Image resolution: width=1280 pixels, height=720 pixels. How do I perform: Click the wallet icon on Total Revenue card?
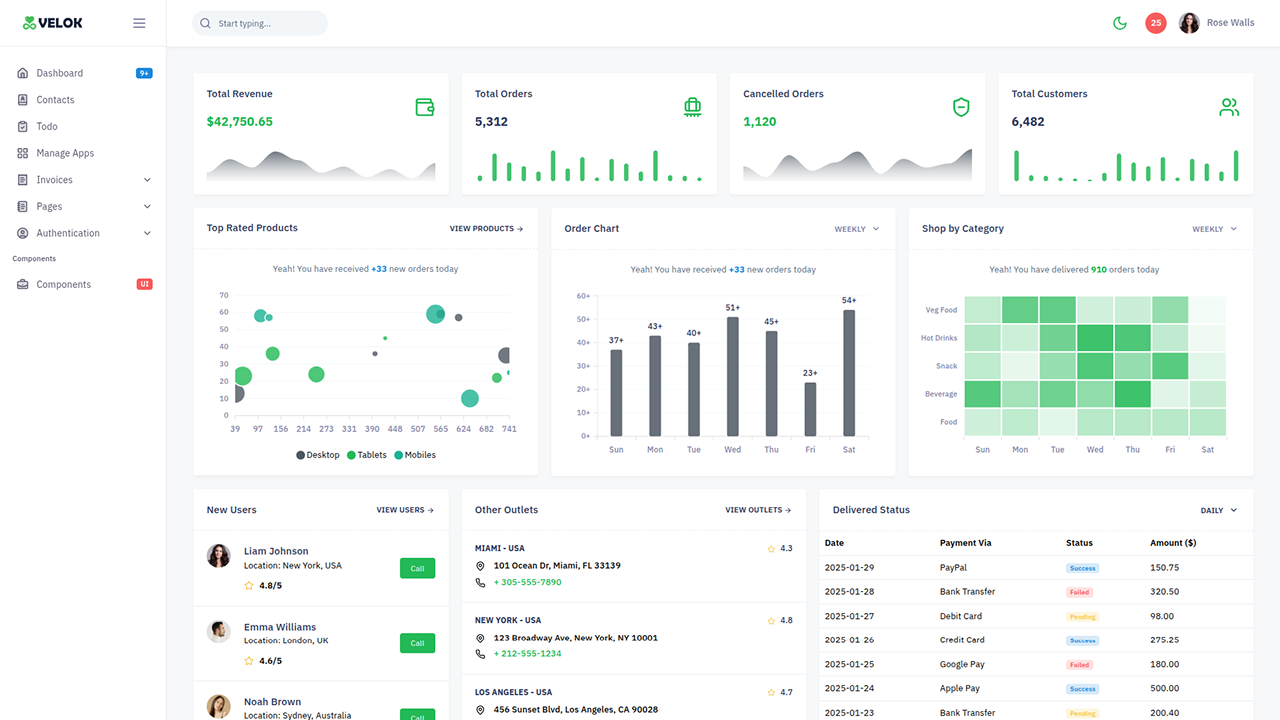pyautogui.click(x=424, y=106)
